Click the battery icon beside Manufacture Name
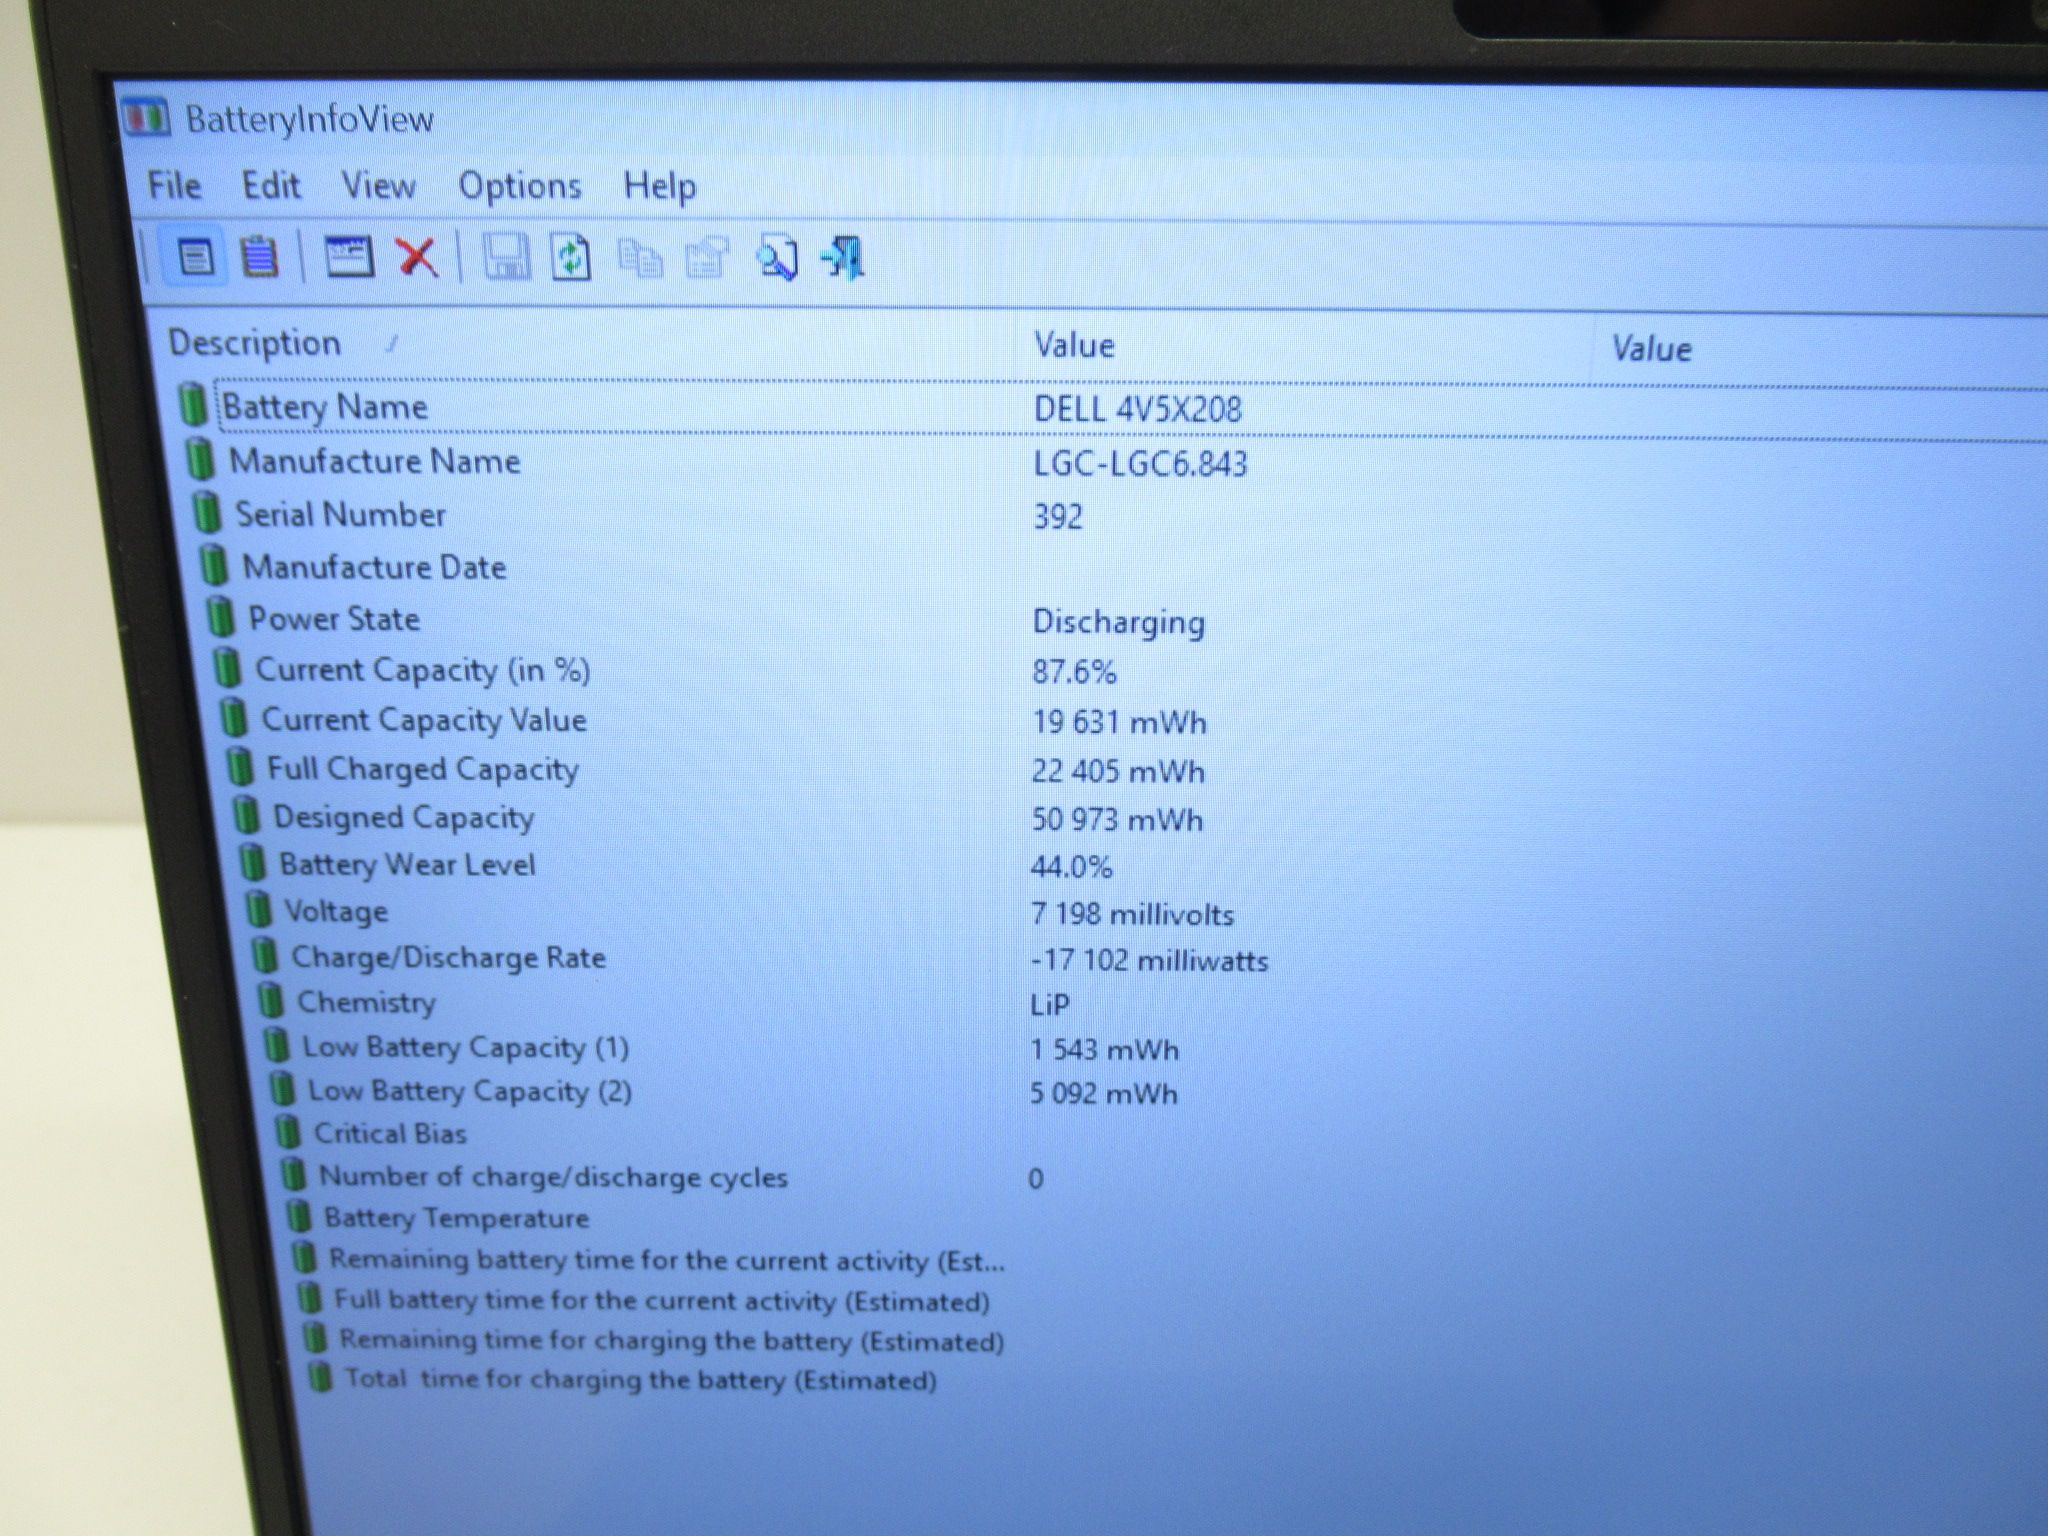2048x1536 pixels. tap(201, 459)
